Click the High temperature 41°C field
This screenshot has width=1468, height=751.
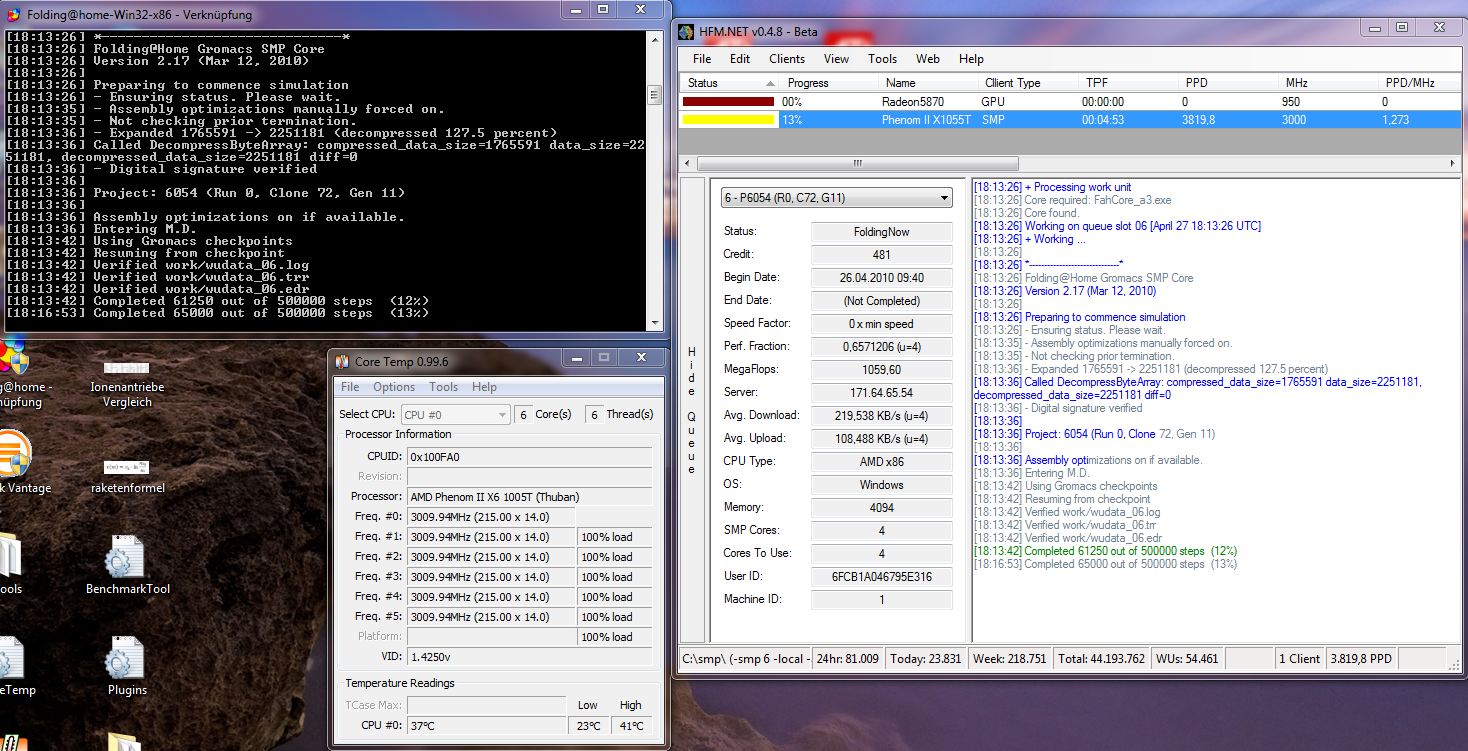[631, 726]
